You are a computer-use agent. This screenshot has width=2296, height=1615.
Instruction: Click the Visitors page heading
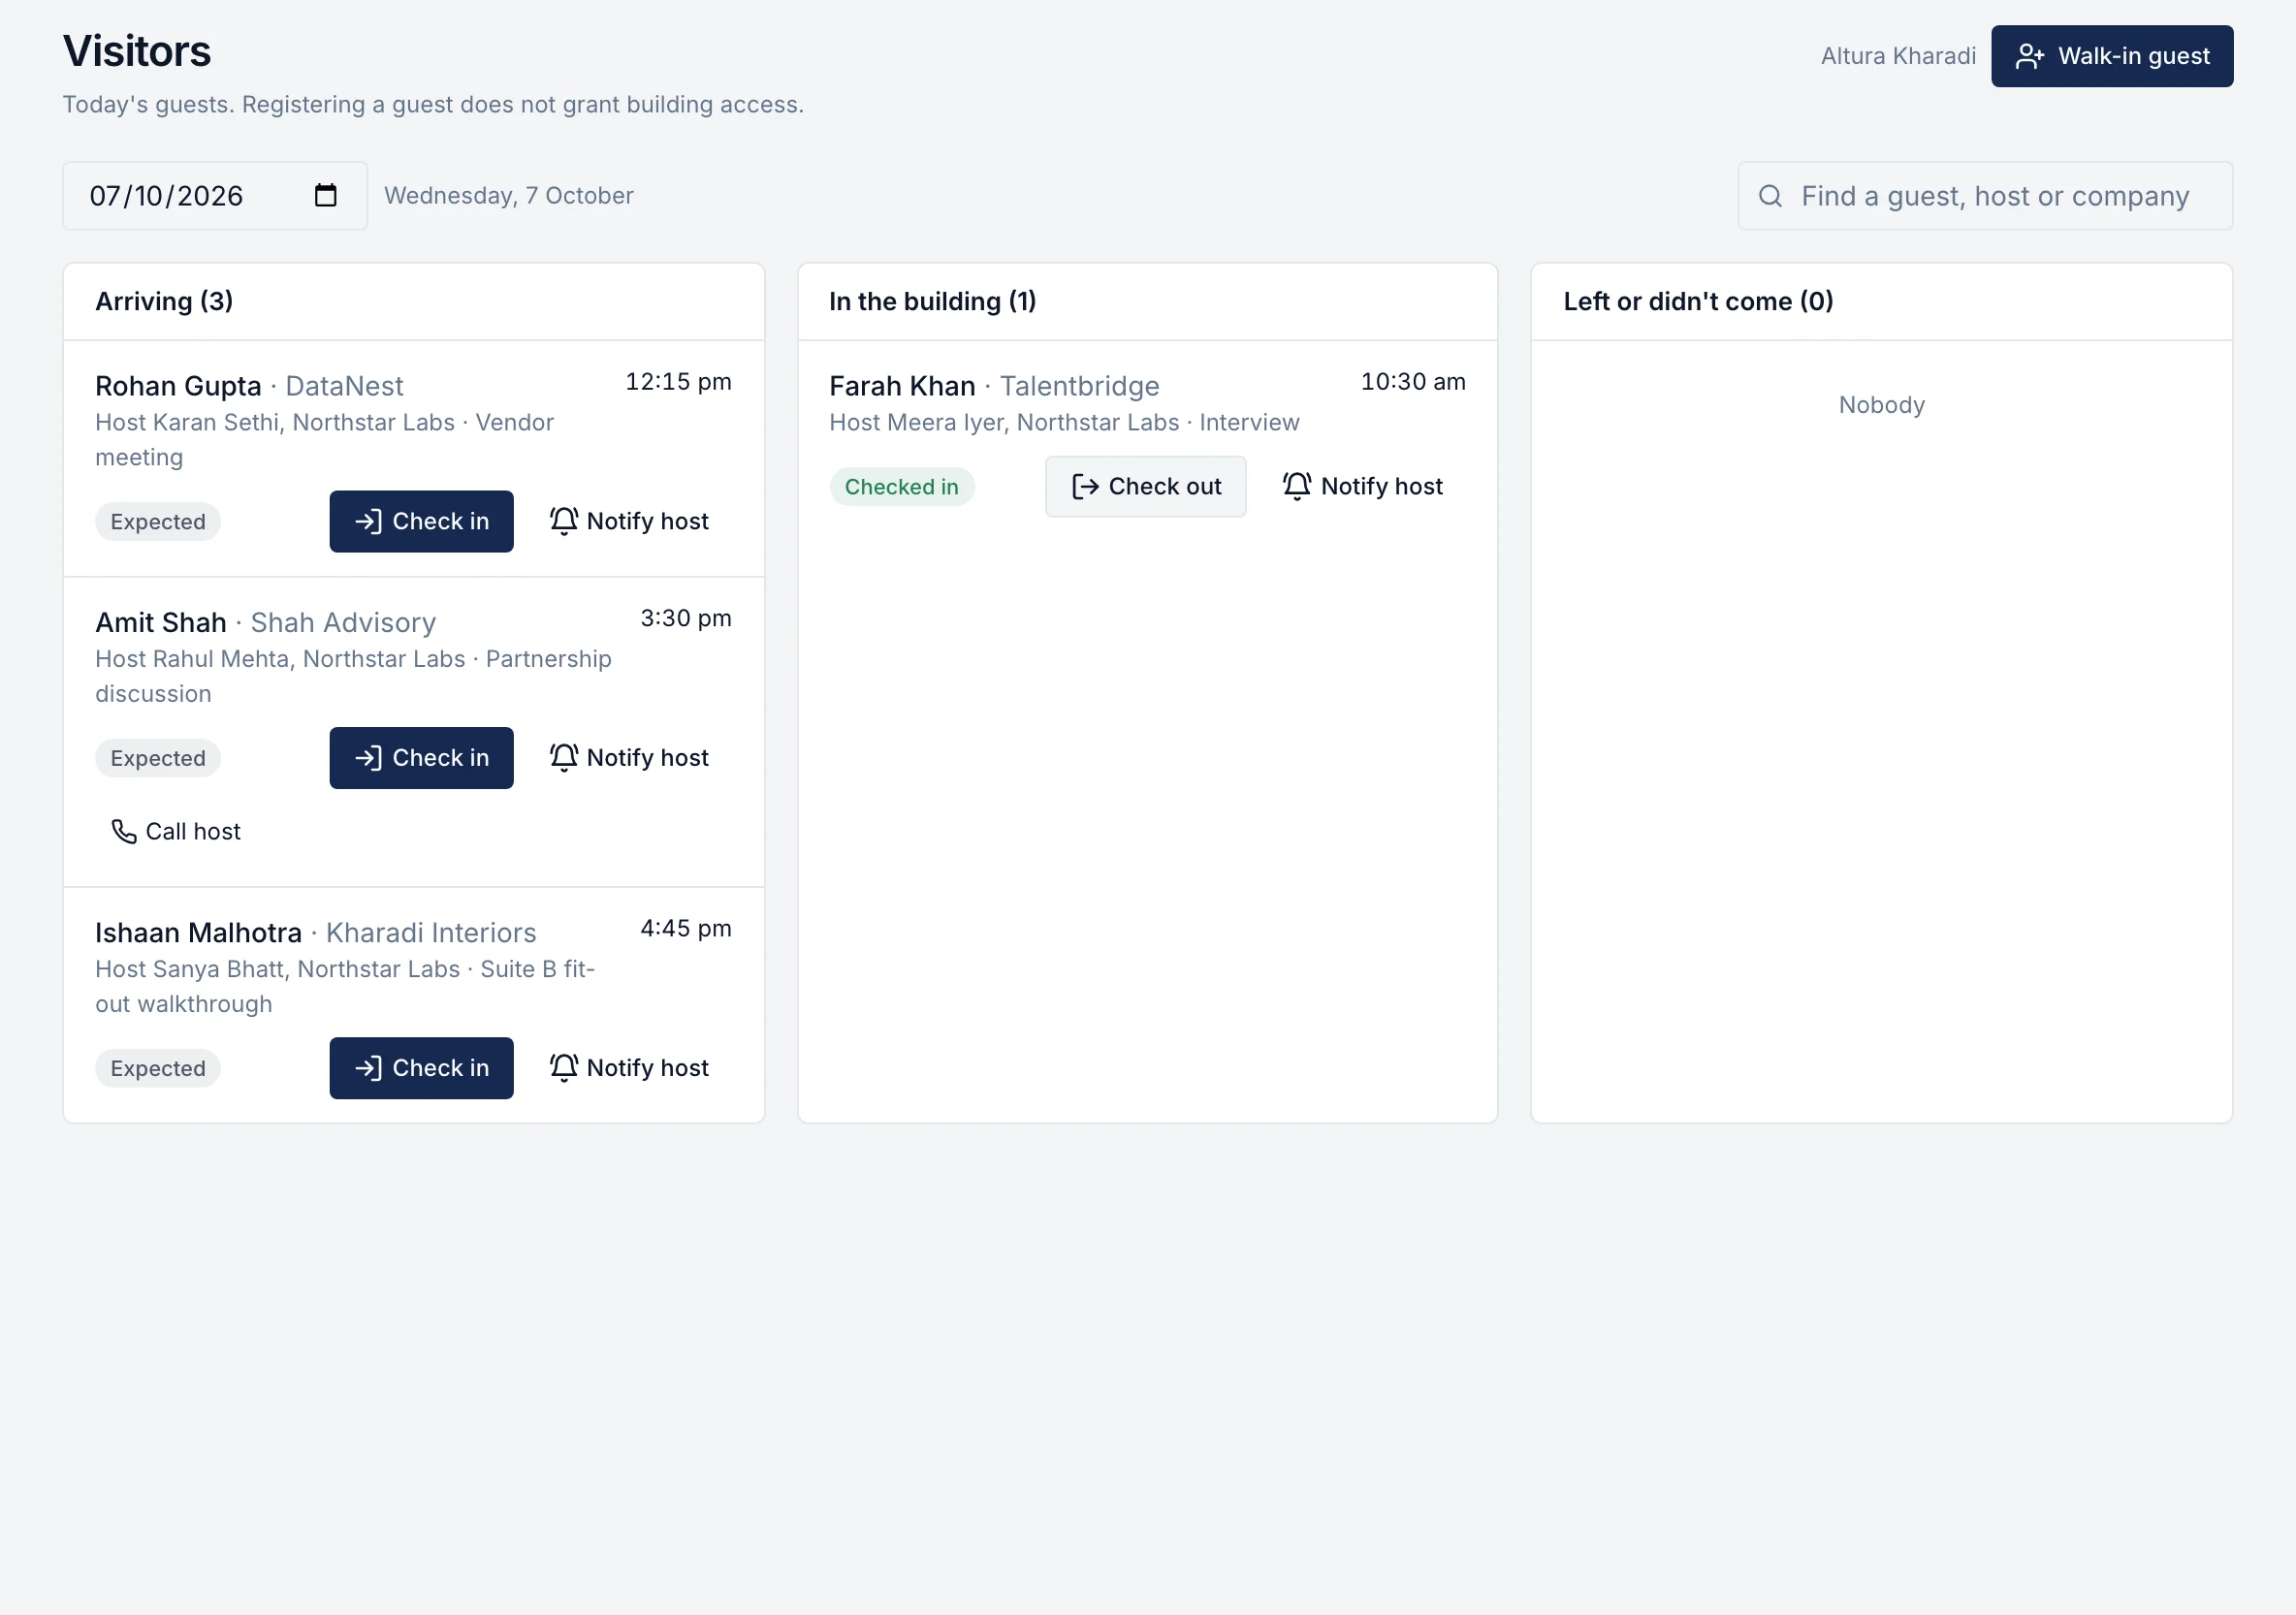tap(137, 52)
